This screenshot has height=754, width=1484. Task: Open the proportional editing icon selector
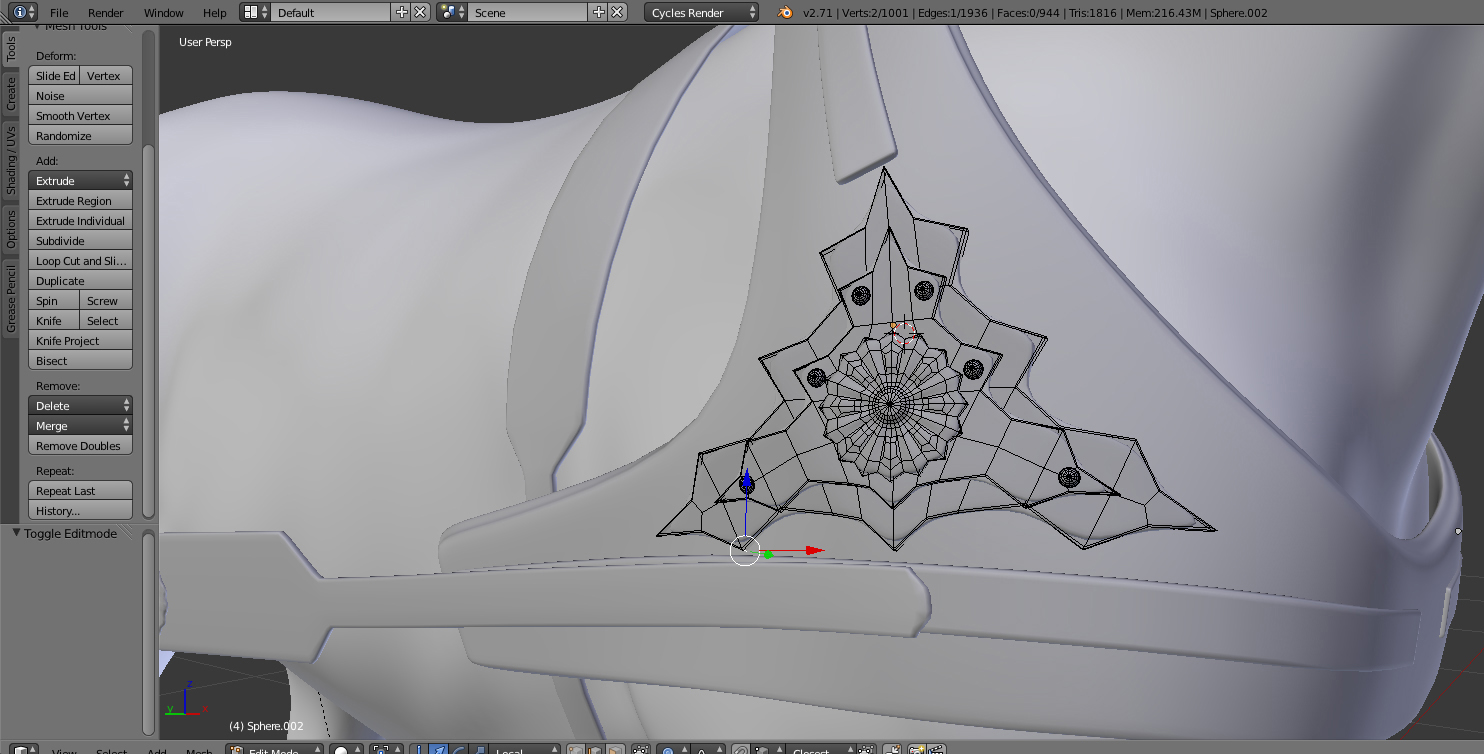pos(673,749)
